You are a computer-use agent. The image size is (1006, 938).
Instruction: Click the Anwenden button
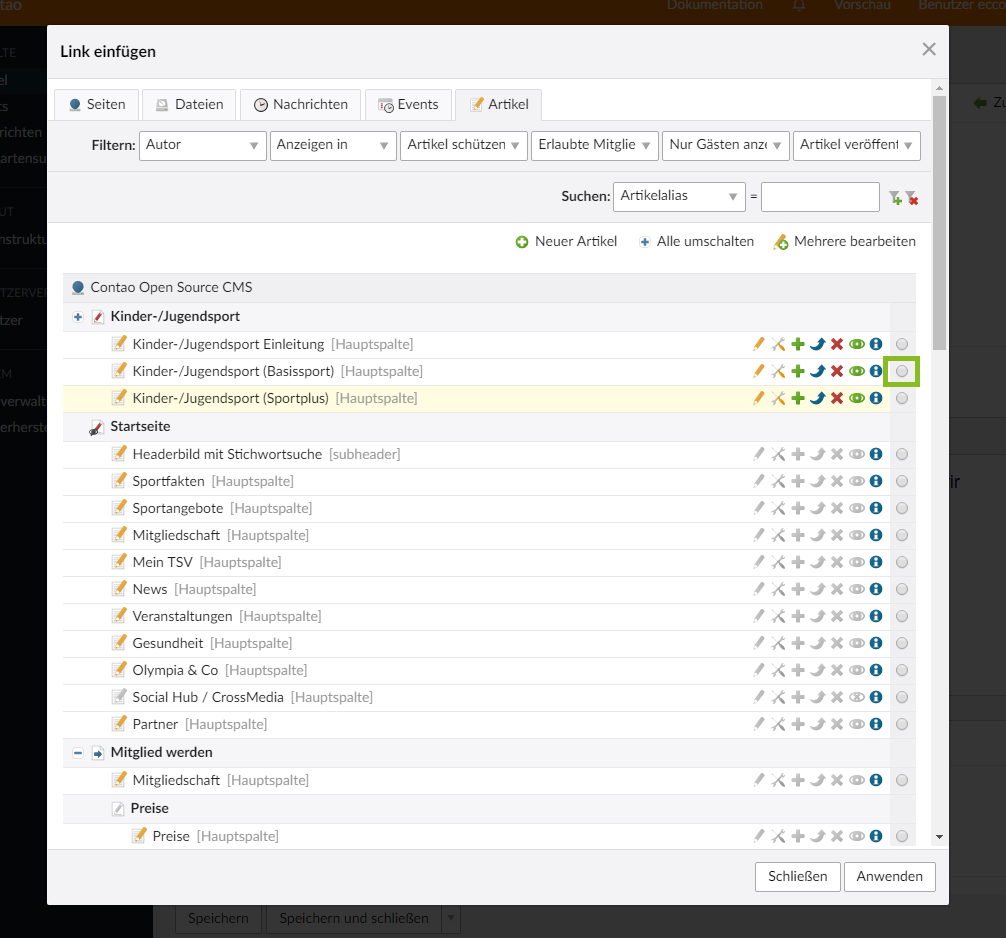(889, 876)
